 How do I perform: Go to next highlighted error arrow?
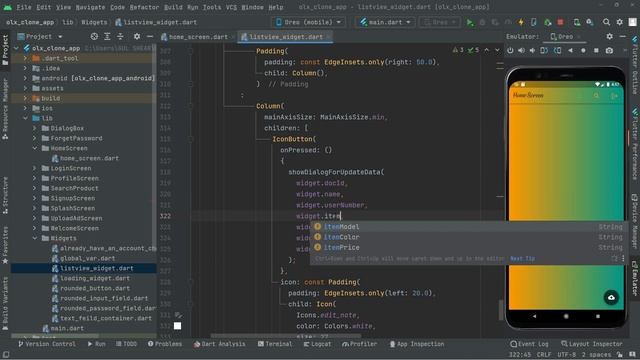click(x=497, y=50)
